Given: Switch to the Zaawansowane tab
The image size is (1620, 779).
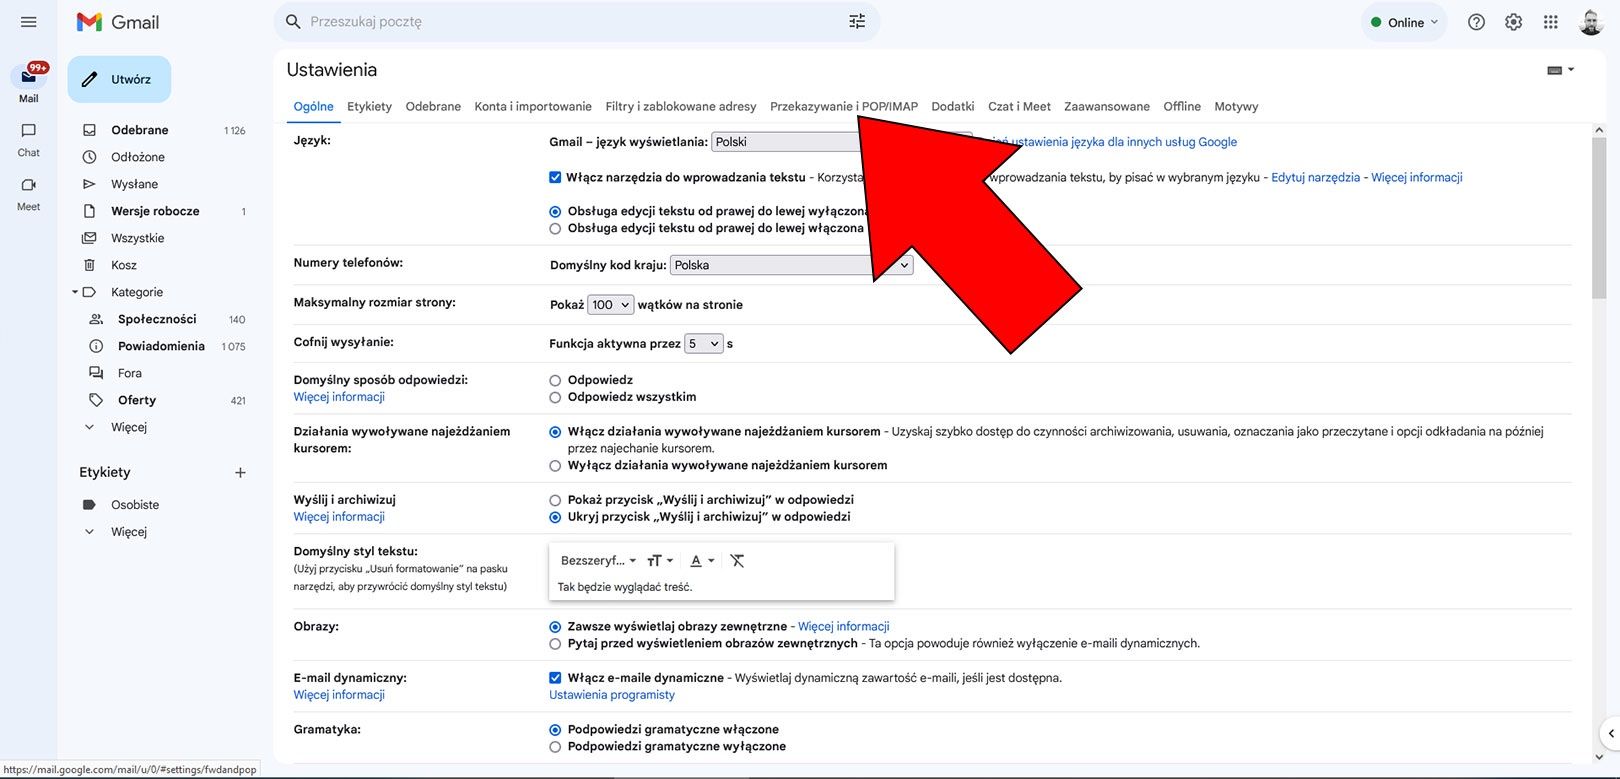Looking at the screenshot, I should click(x=1107, y=106).
